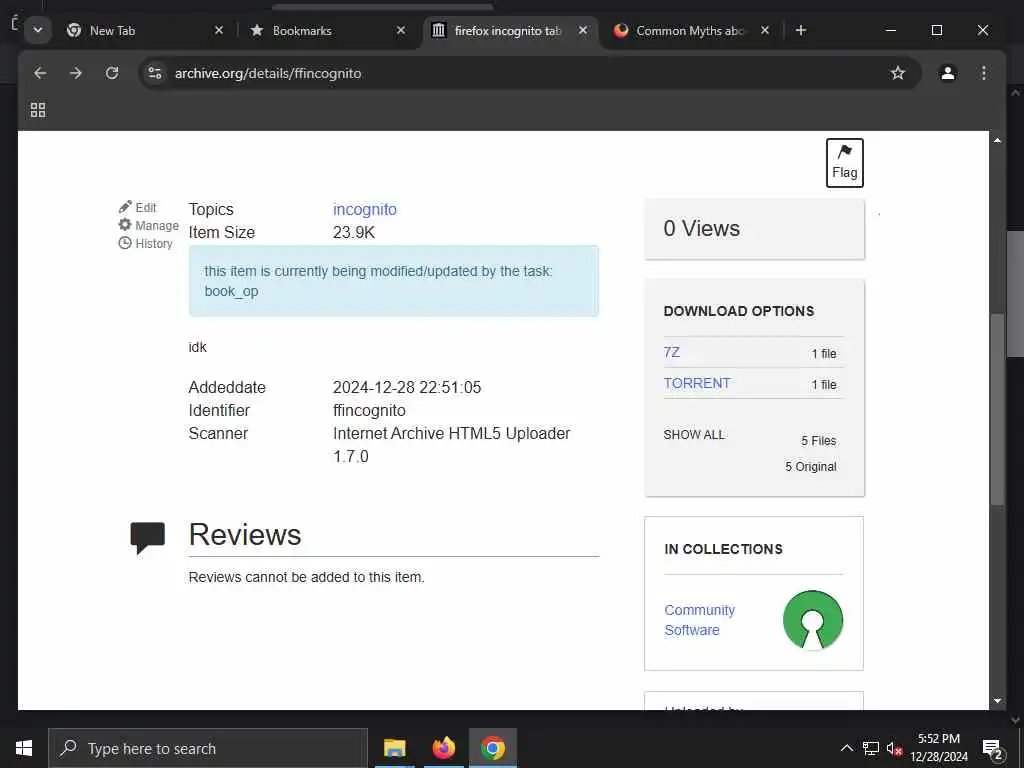The width and height of the screenshot is (1024, 768).
Task: Open site information icon in address bar
Action: pos(155,73)
